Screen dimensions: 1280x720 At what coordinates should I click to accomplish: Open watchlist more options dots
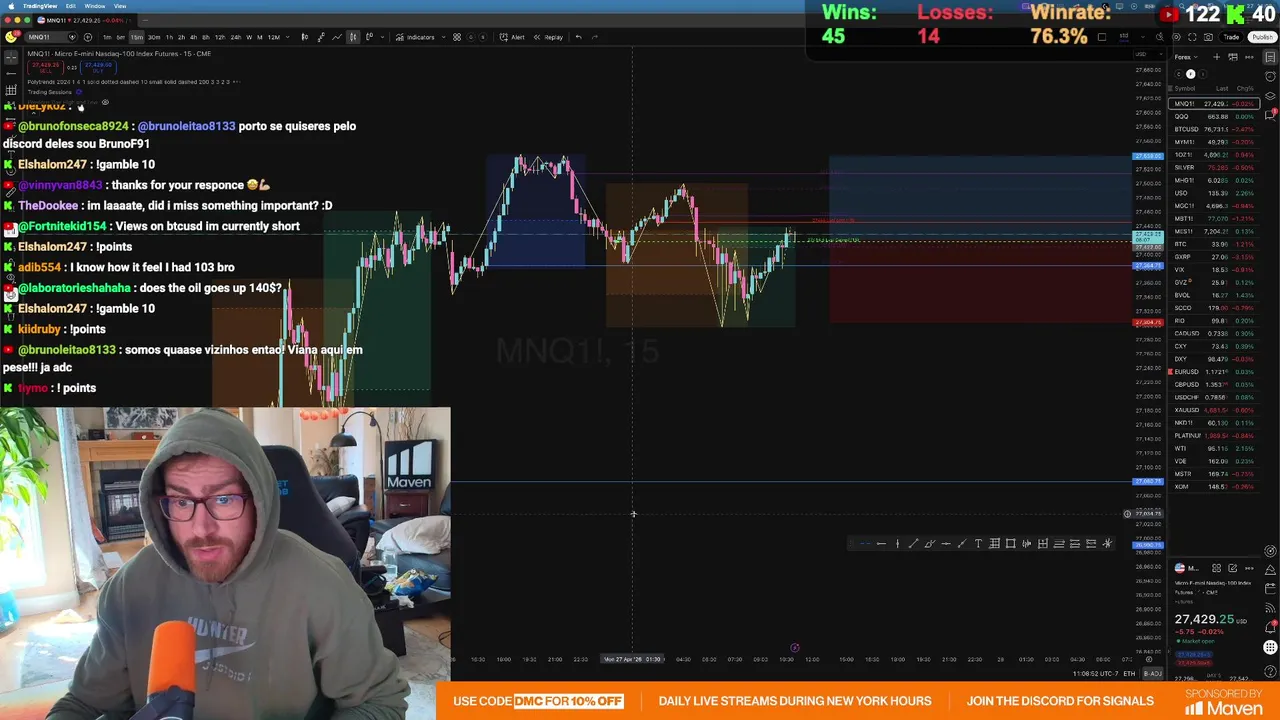click(x=1249, y=57)
